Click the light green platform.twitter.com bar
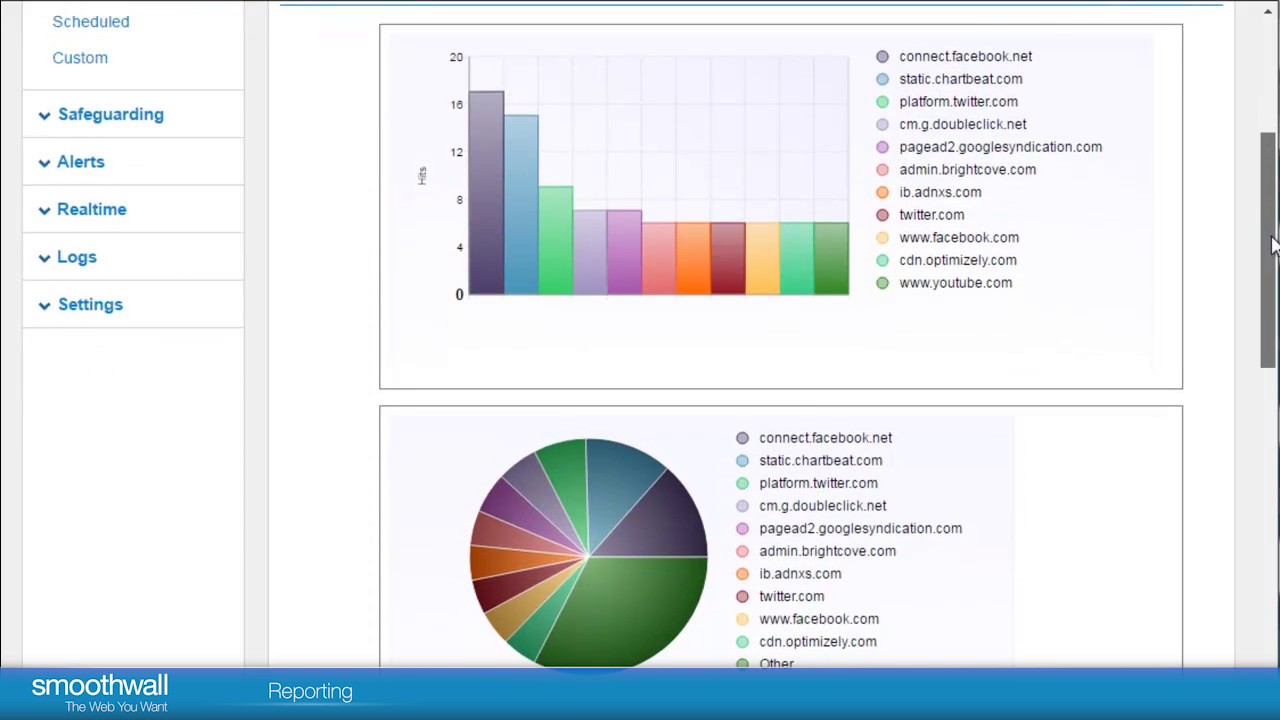The height and width of the screenshot is (720, 1280). pyautogui.click(x=556, y=240)
